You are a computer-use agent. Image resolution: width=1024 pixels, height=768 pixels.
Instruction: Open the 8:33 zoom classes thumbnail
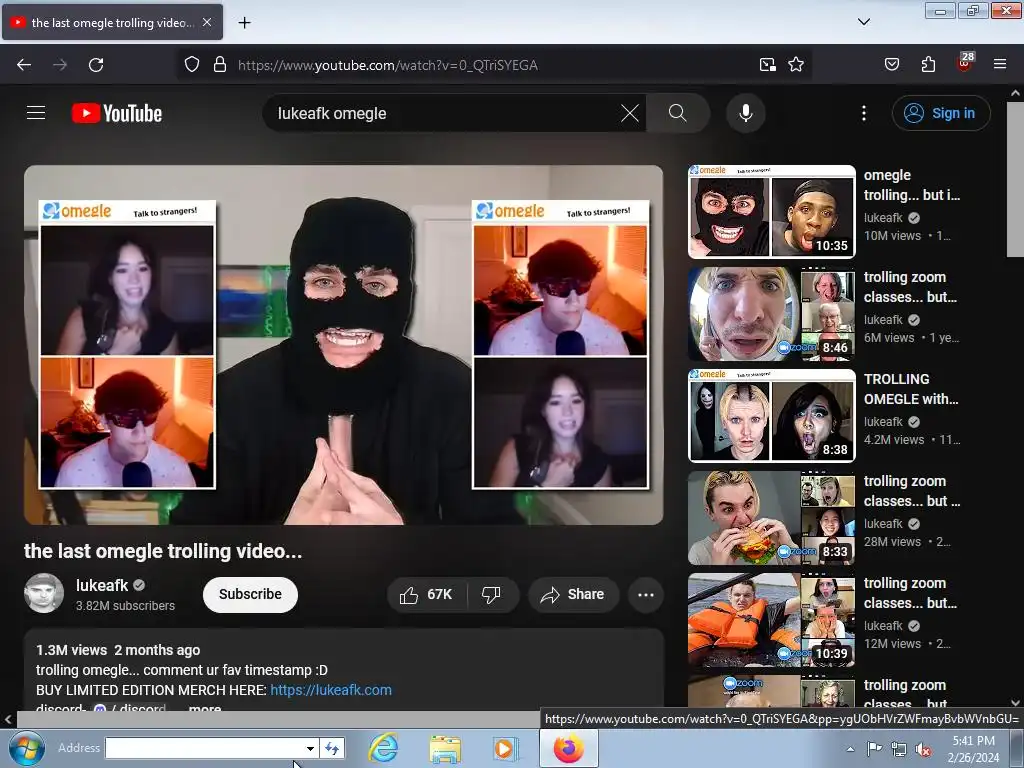click(x=771, y=517)
